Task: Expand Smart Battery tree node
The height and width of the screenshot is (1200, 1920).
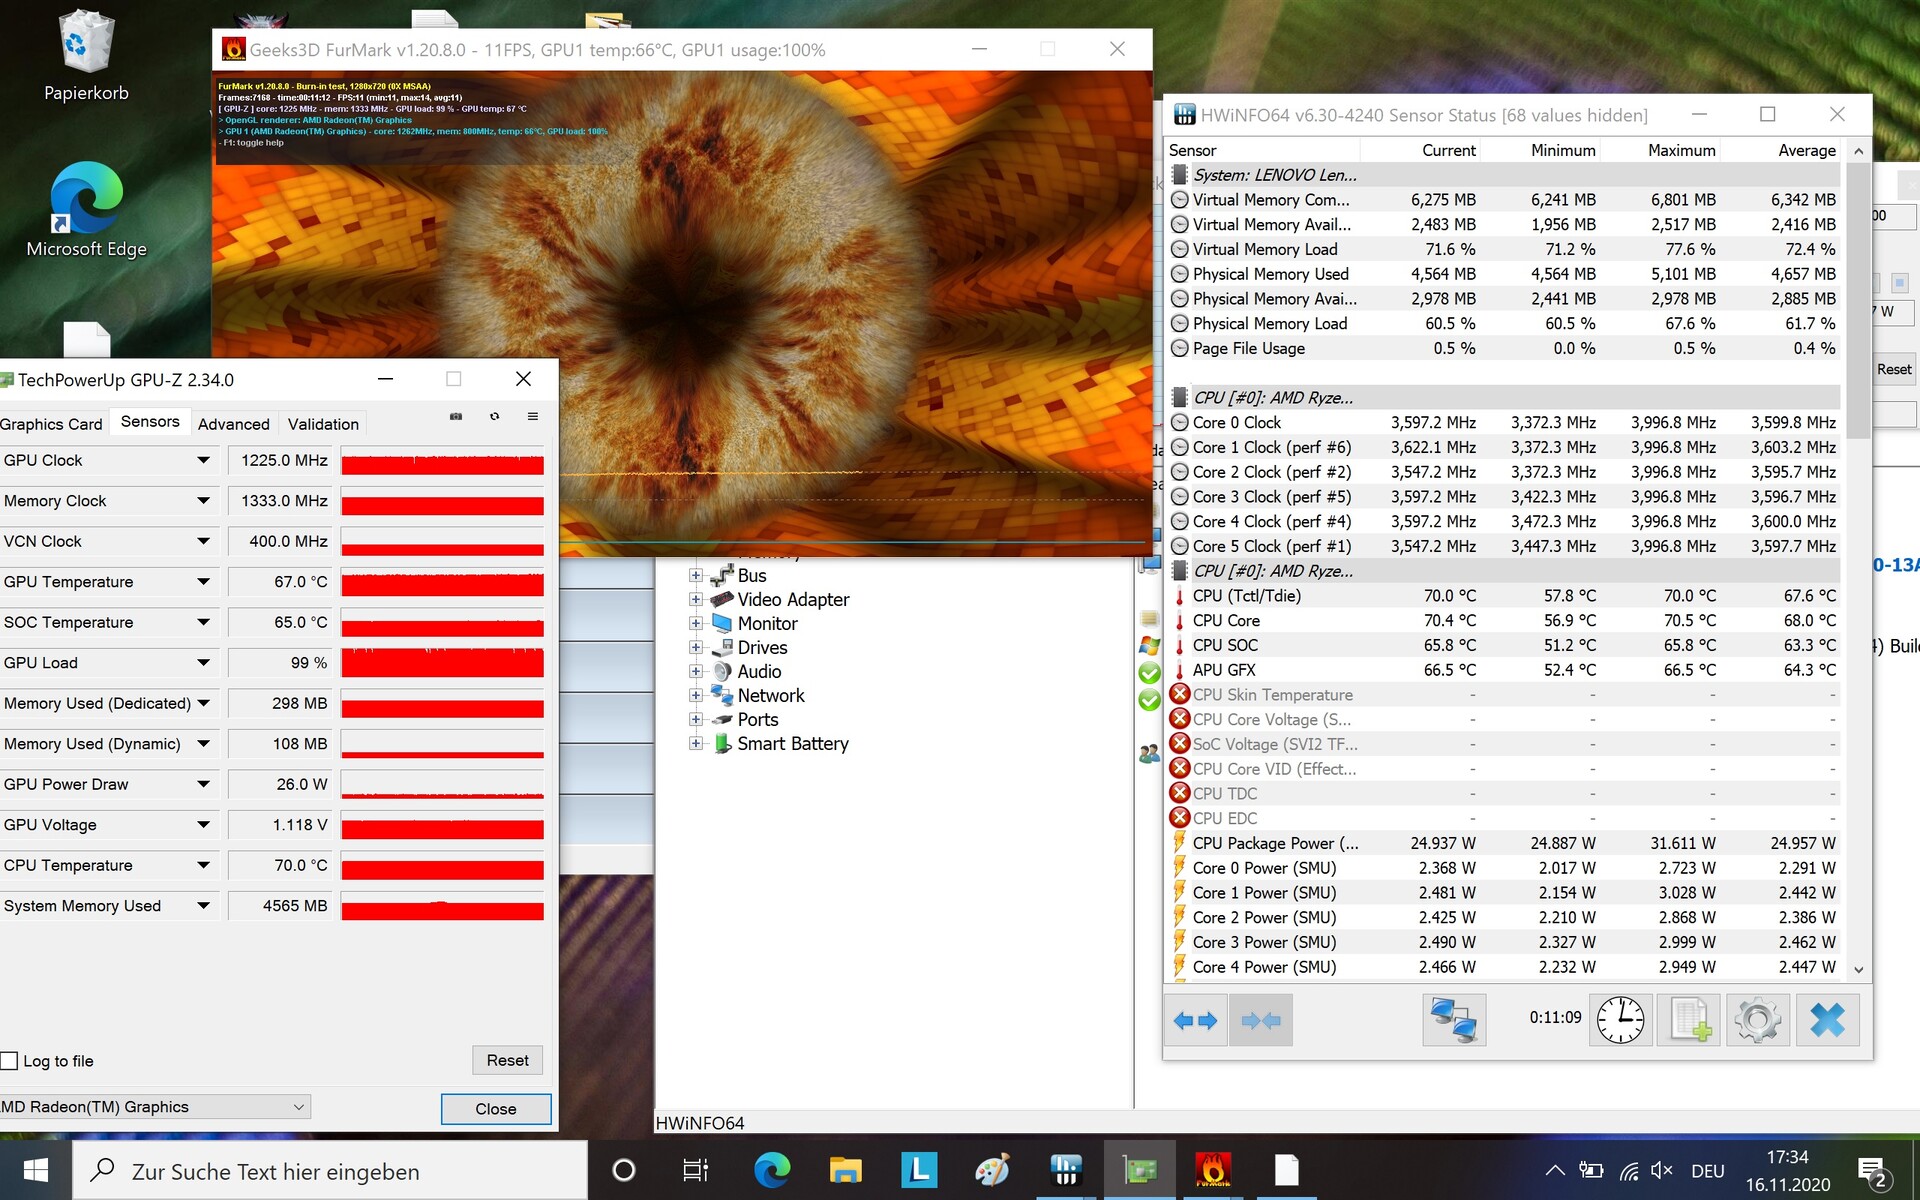Action: (696, 743)
